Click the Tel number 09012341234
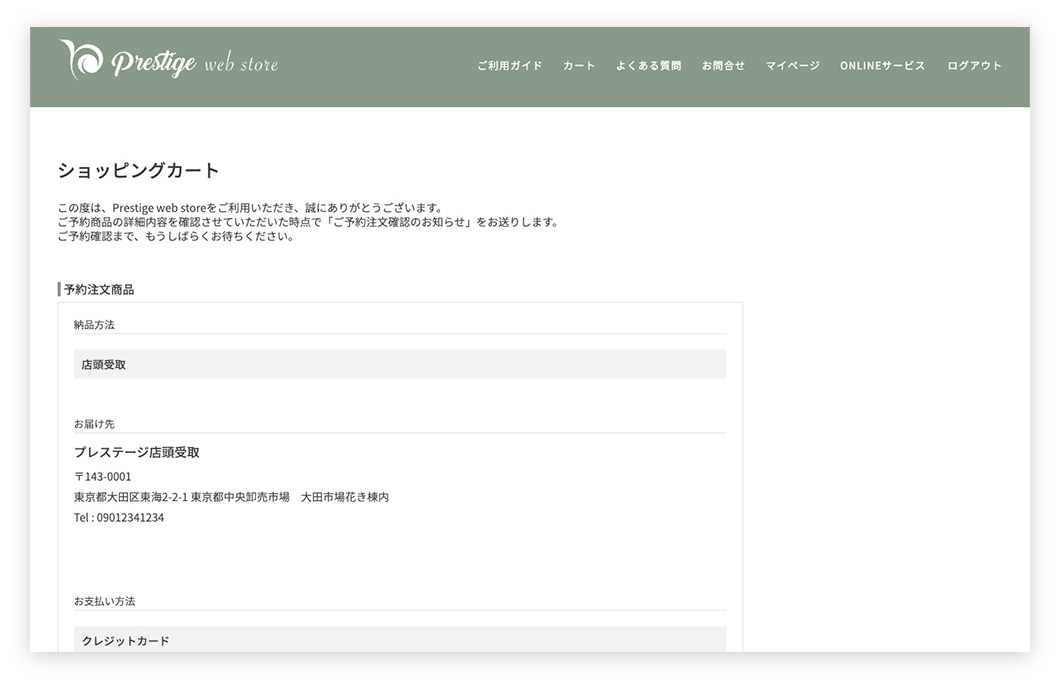This screenshot has width=1060, height=685. click(119, 518)
